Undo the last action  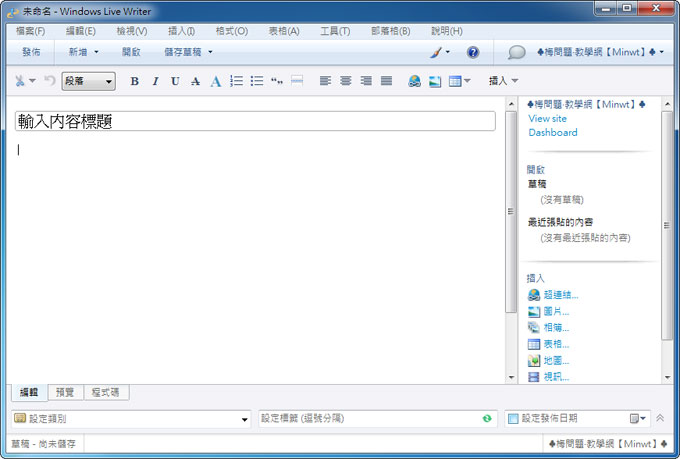coord(50,81)
